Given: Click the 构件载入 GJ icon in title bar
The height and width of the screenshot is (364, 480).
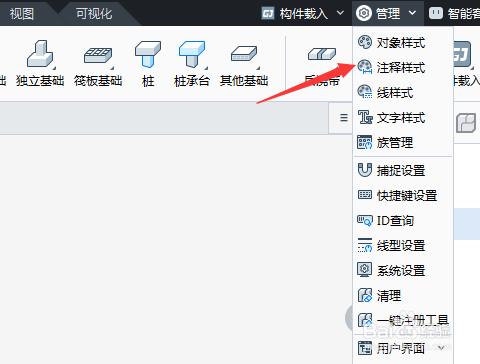Looking at the screenshot, I should click(268, 13).
